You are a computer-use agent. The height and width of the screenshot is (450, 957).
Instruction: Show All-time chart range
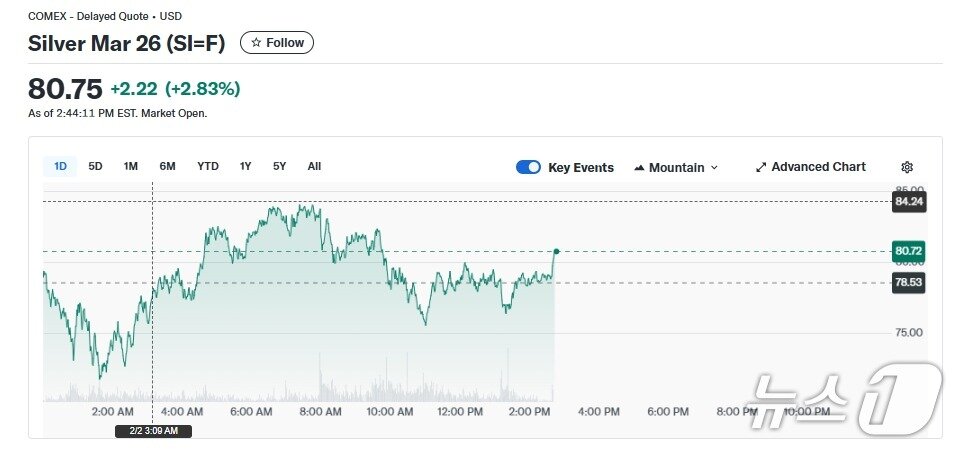[314, 166]
